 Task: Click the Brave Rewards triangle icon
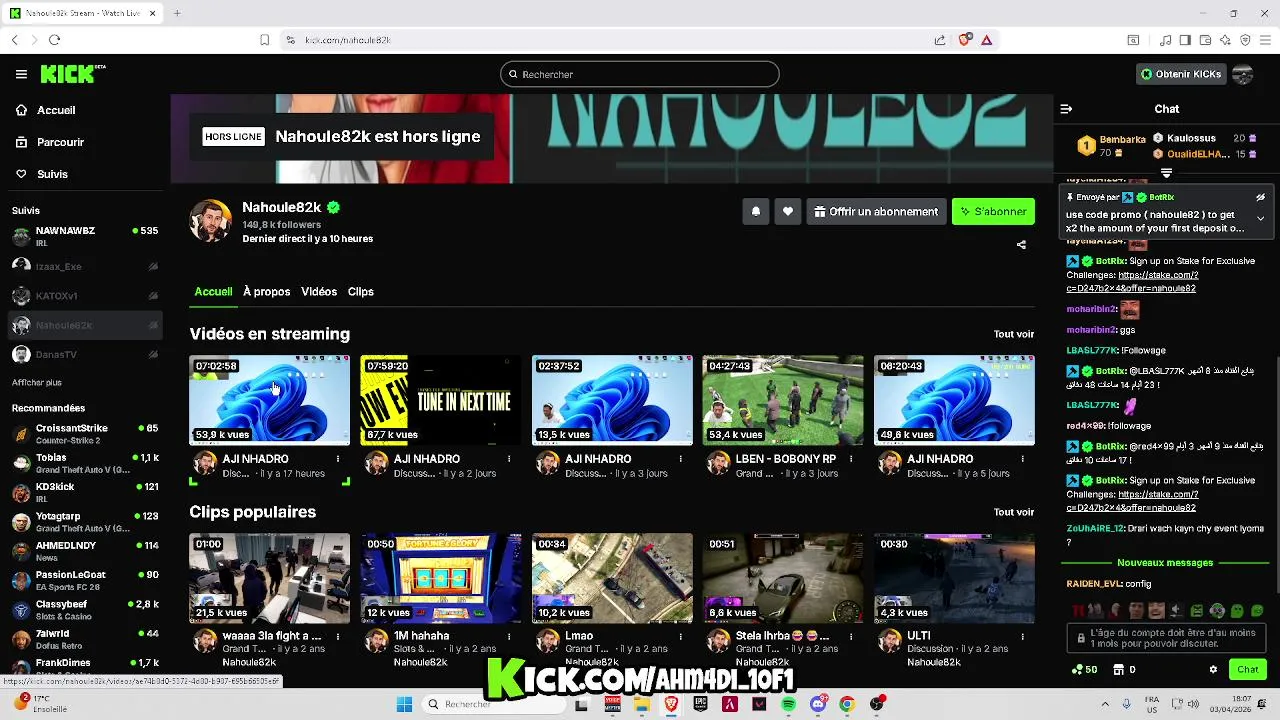click(x=986, y=40)
